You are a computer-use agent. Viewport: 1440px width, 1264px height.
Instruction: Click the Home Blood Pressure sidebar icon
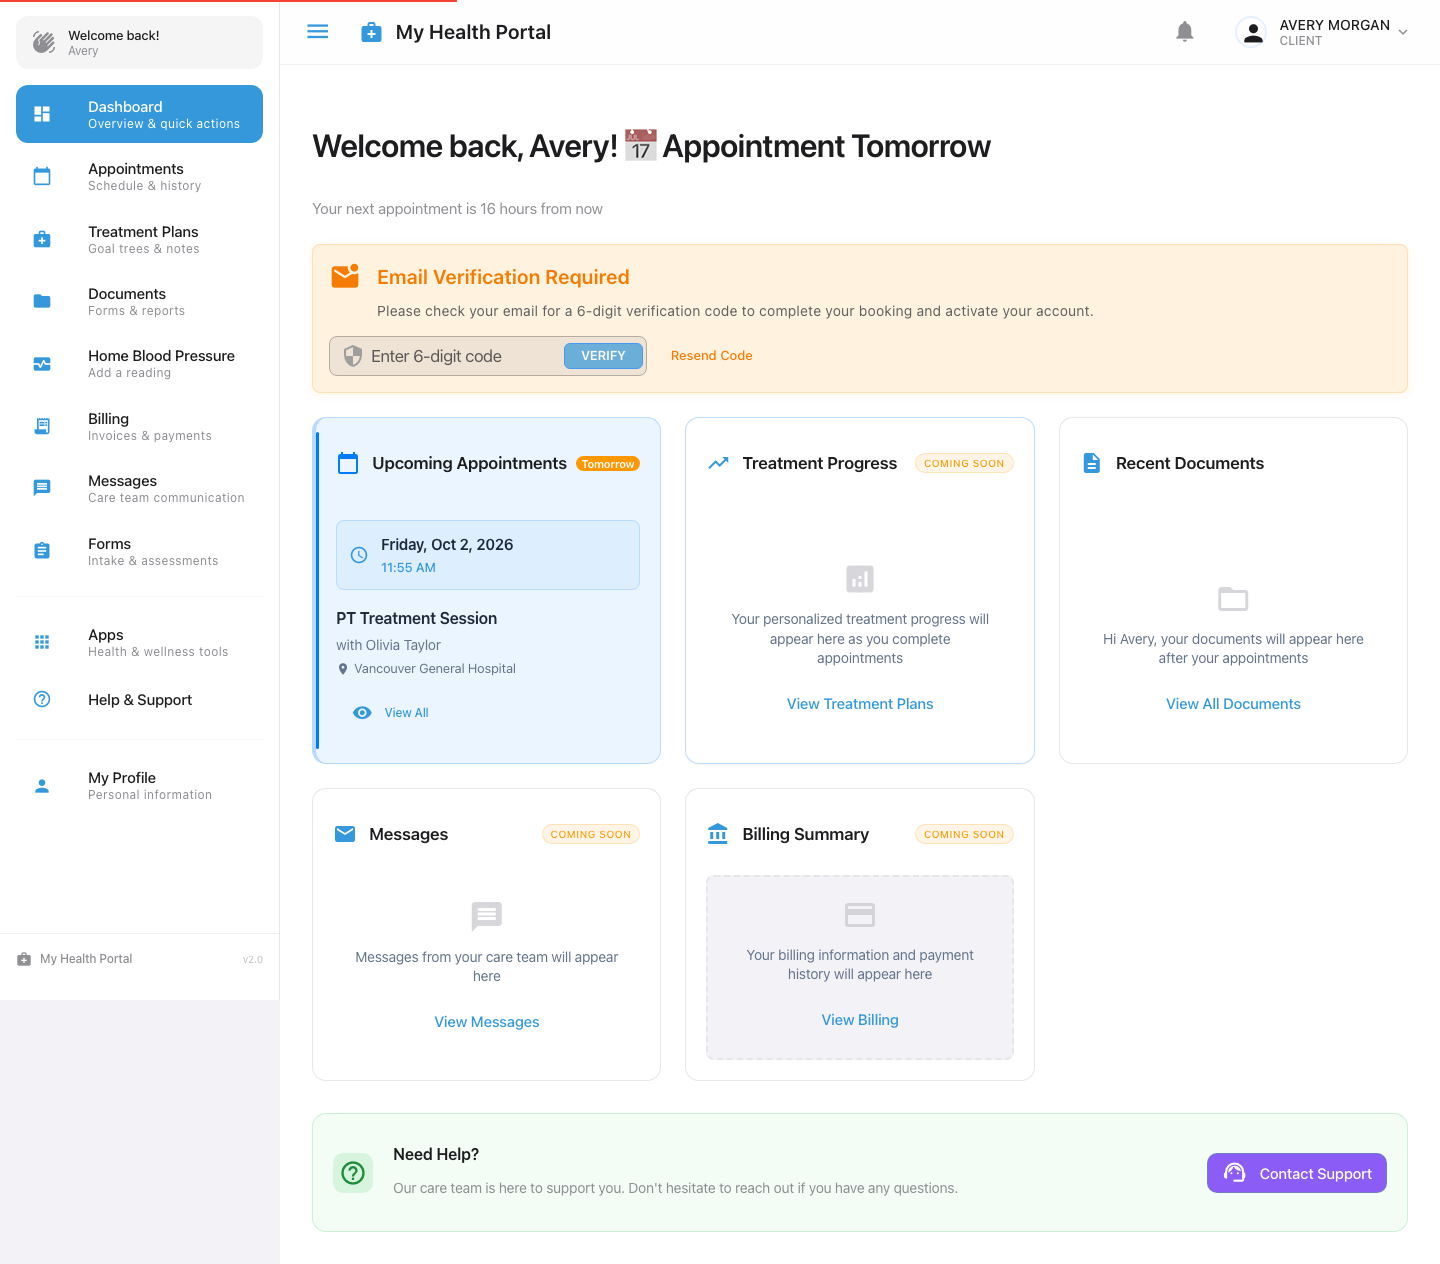(x=42, y=364)
